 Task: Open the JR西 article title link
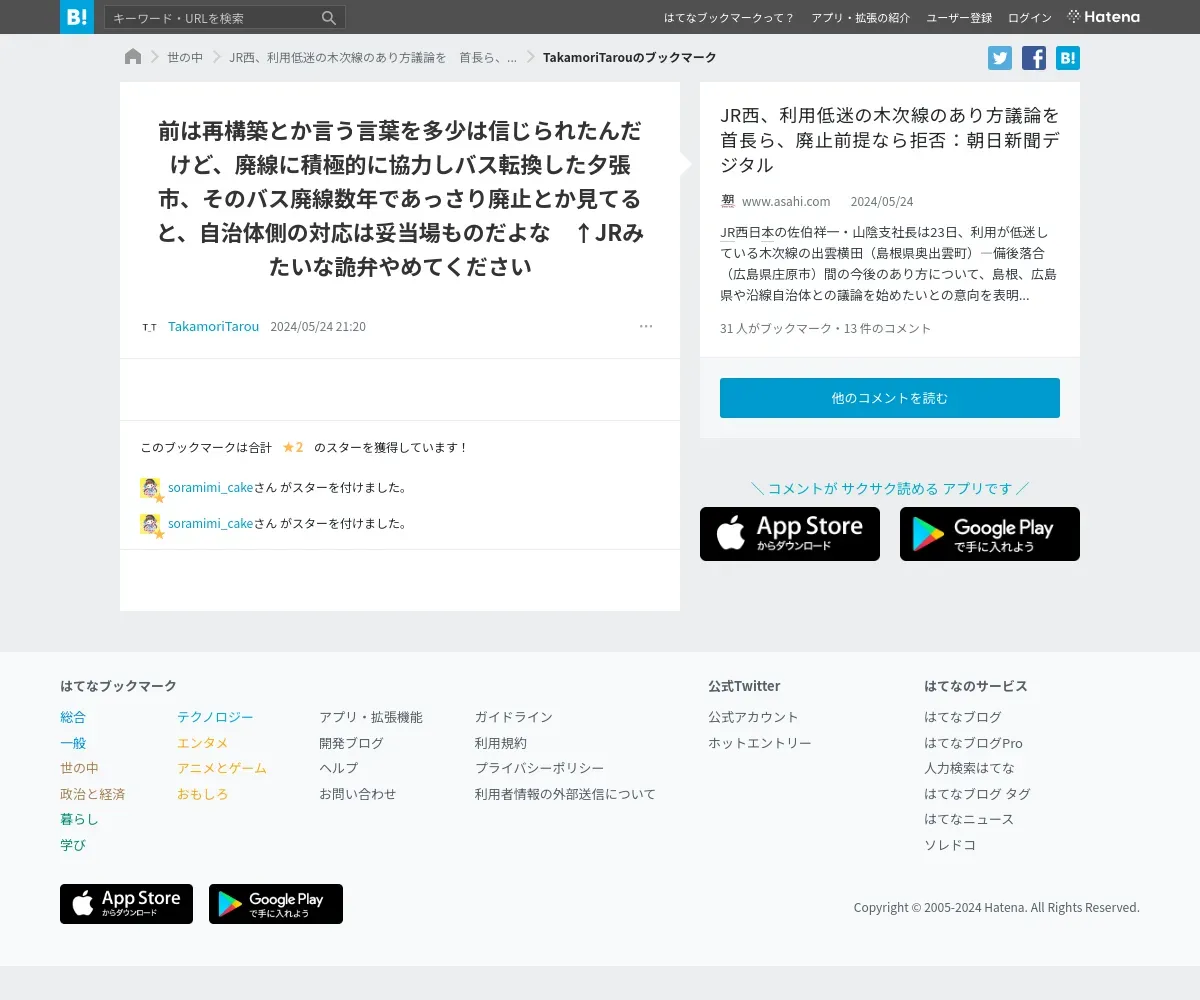pyautogui.click(x=889, y=140)
